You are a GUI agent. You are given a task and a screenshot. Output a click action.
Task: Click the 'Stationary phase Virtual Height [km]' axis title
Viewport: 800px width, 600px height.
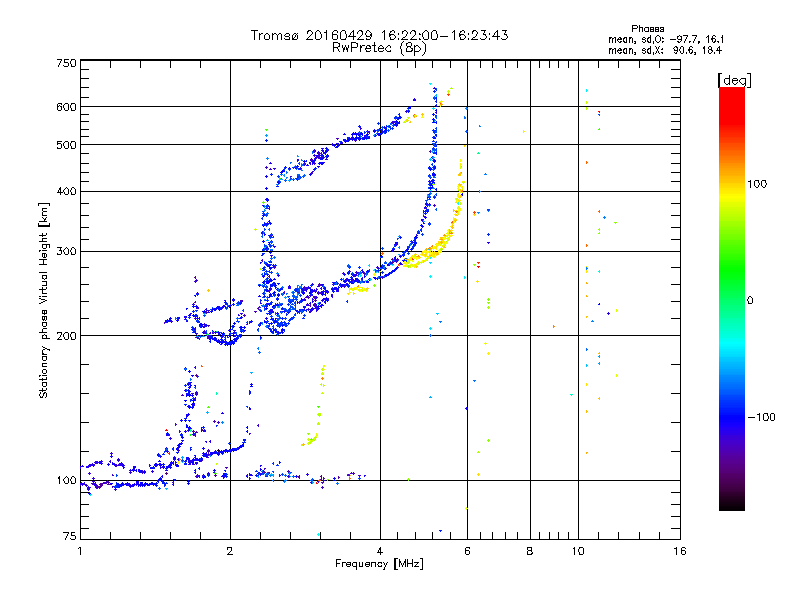click(43, 300)
